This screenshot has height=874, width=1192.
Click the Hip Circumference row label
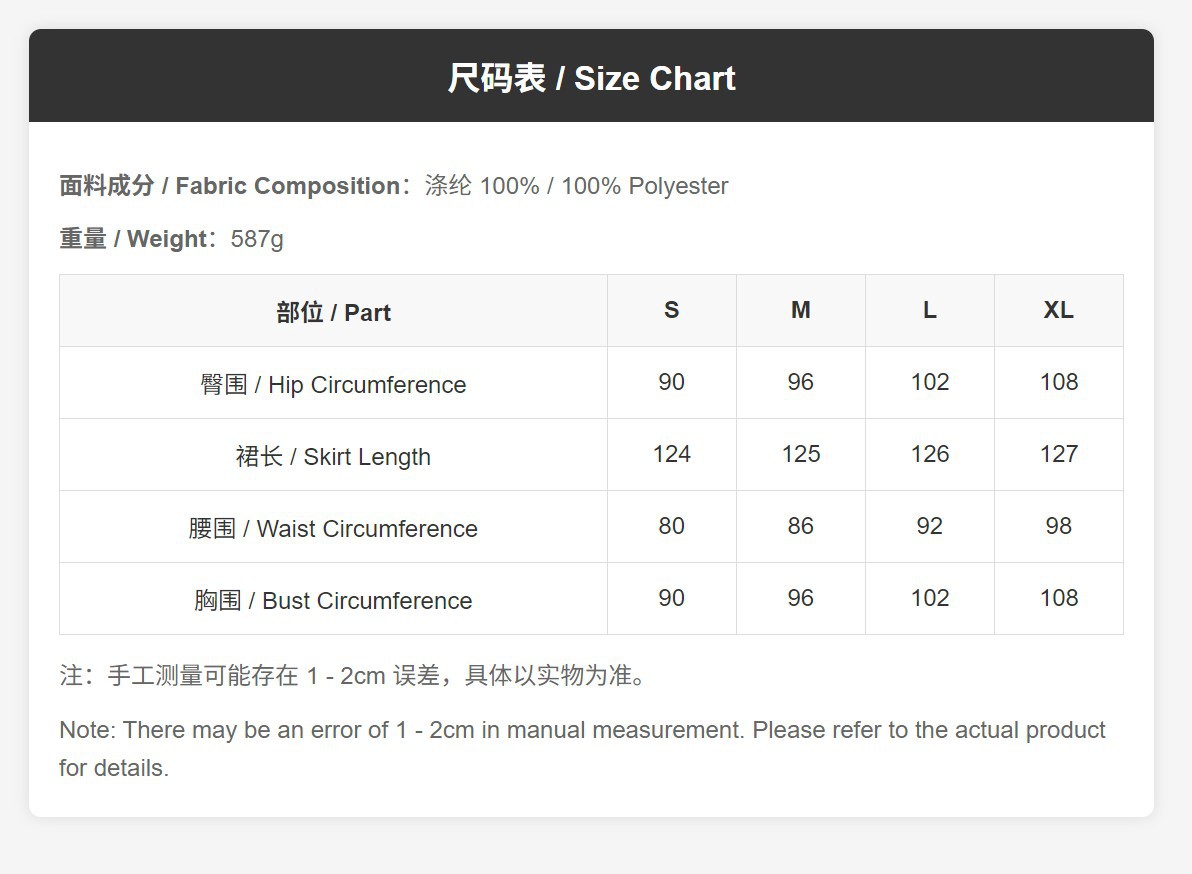pos(333,385)
